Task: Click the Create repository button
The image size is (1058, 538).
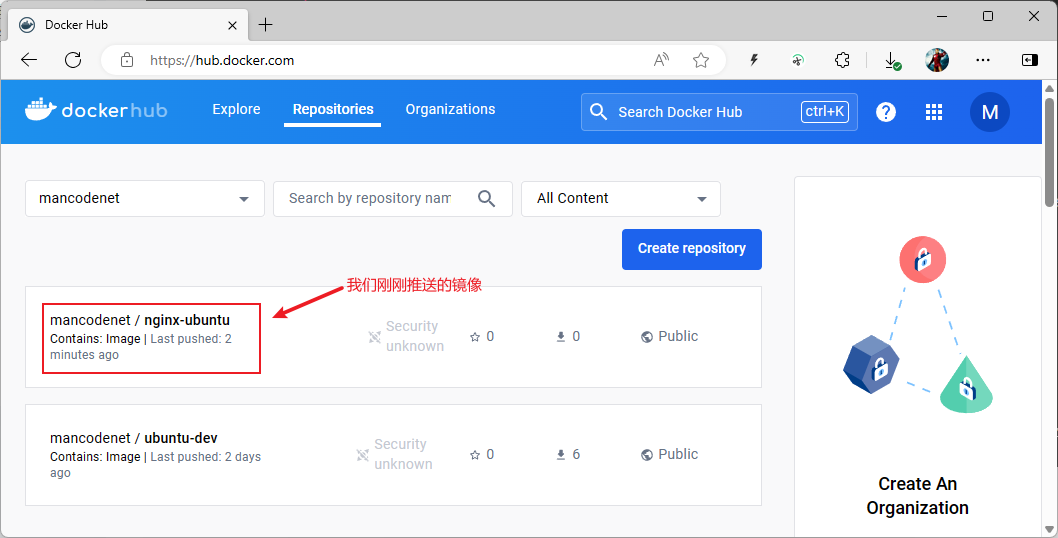Action: coord(691,249)
